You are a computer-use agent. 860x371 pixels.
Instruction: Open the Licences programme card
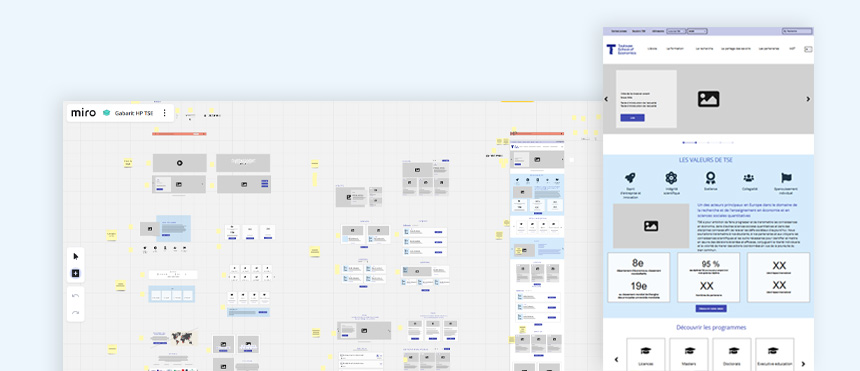click(x=646, y=354)
